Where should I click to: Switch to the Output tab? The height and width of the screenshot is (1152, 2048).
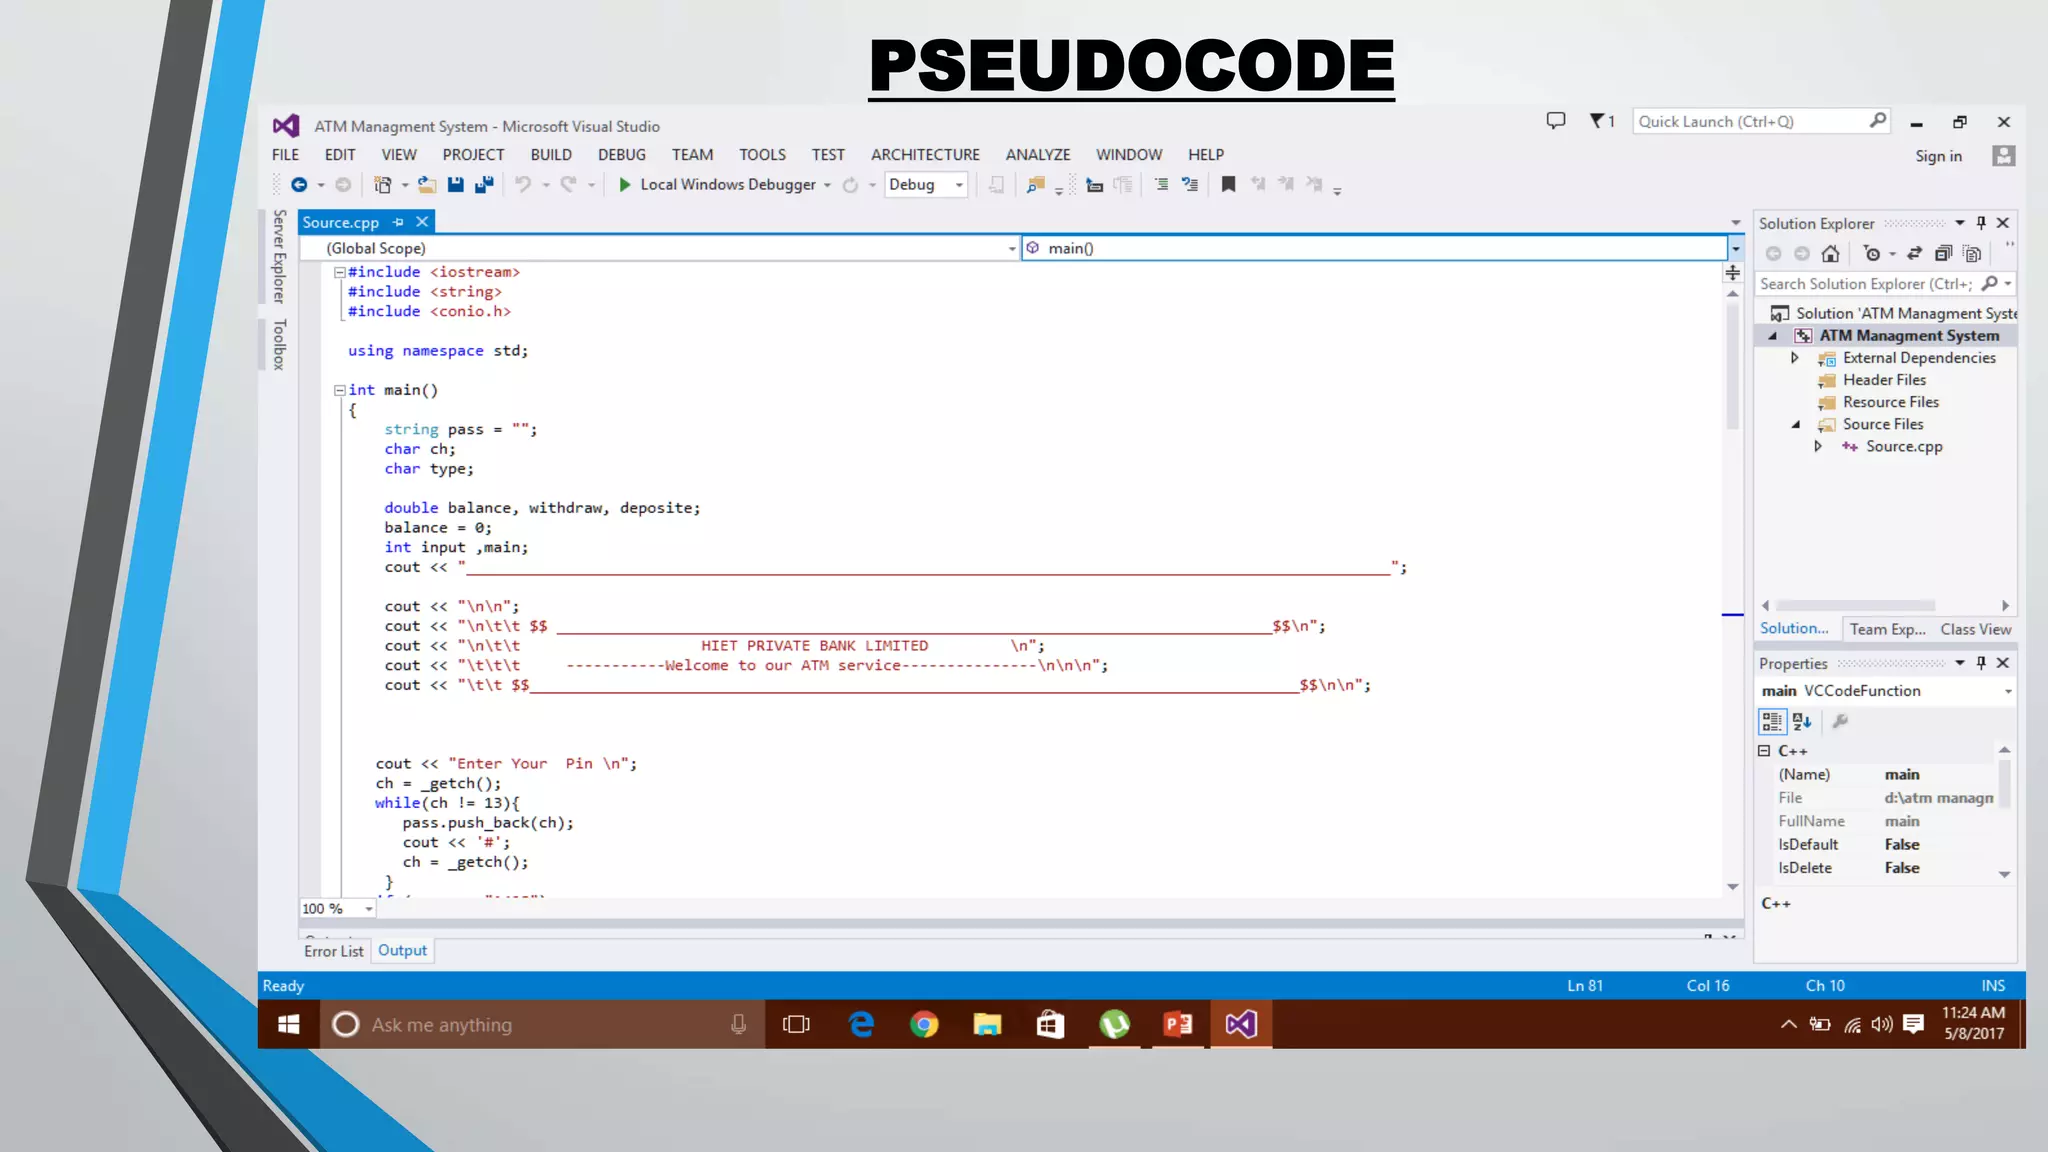[402, 951]
